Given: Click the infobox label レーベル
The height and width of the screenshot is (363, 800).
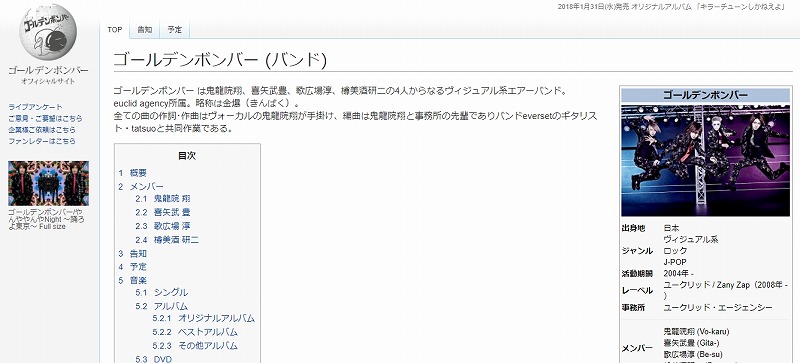Looking at the screenshot, I should pos(637,291).
